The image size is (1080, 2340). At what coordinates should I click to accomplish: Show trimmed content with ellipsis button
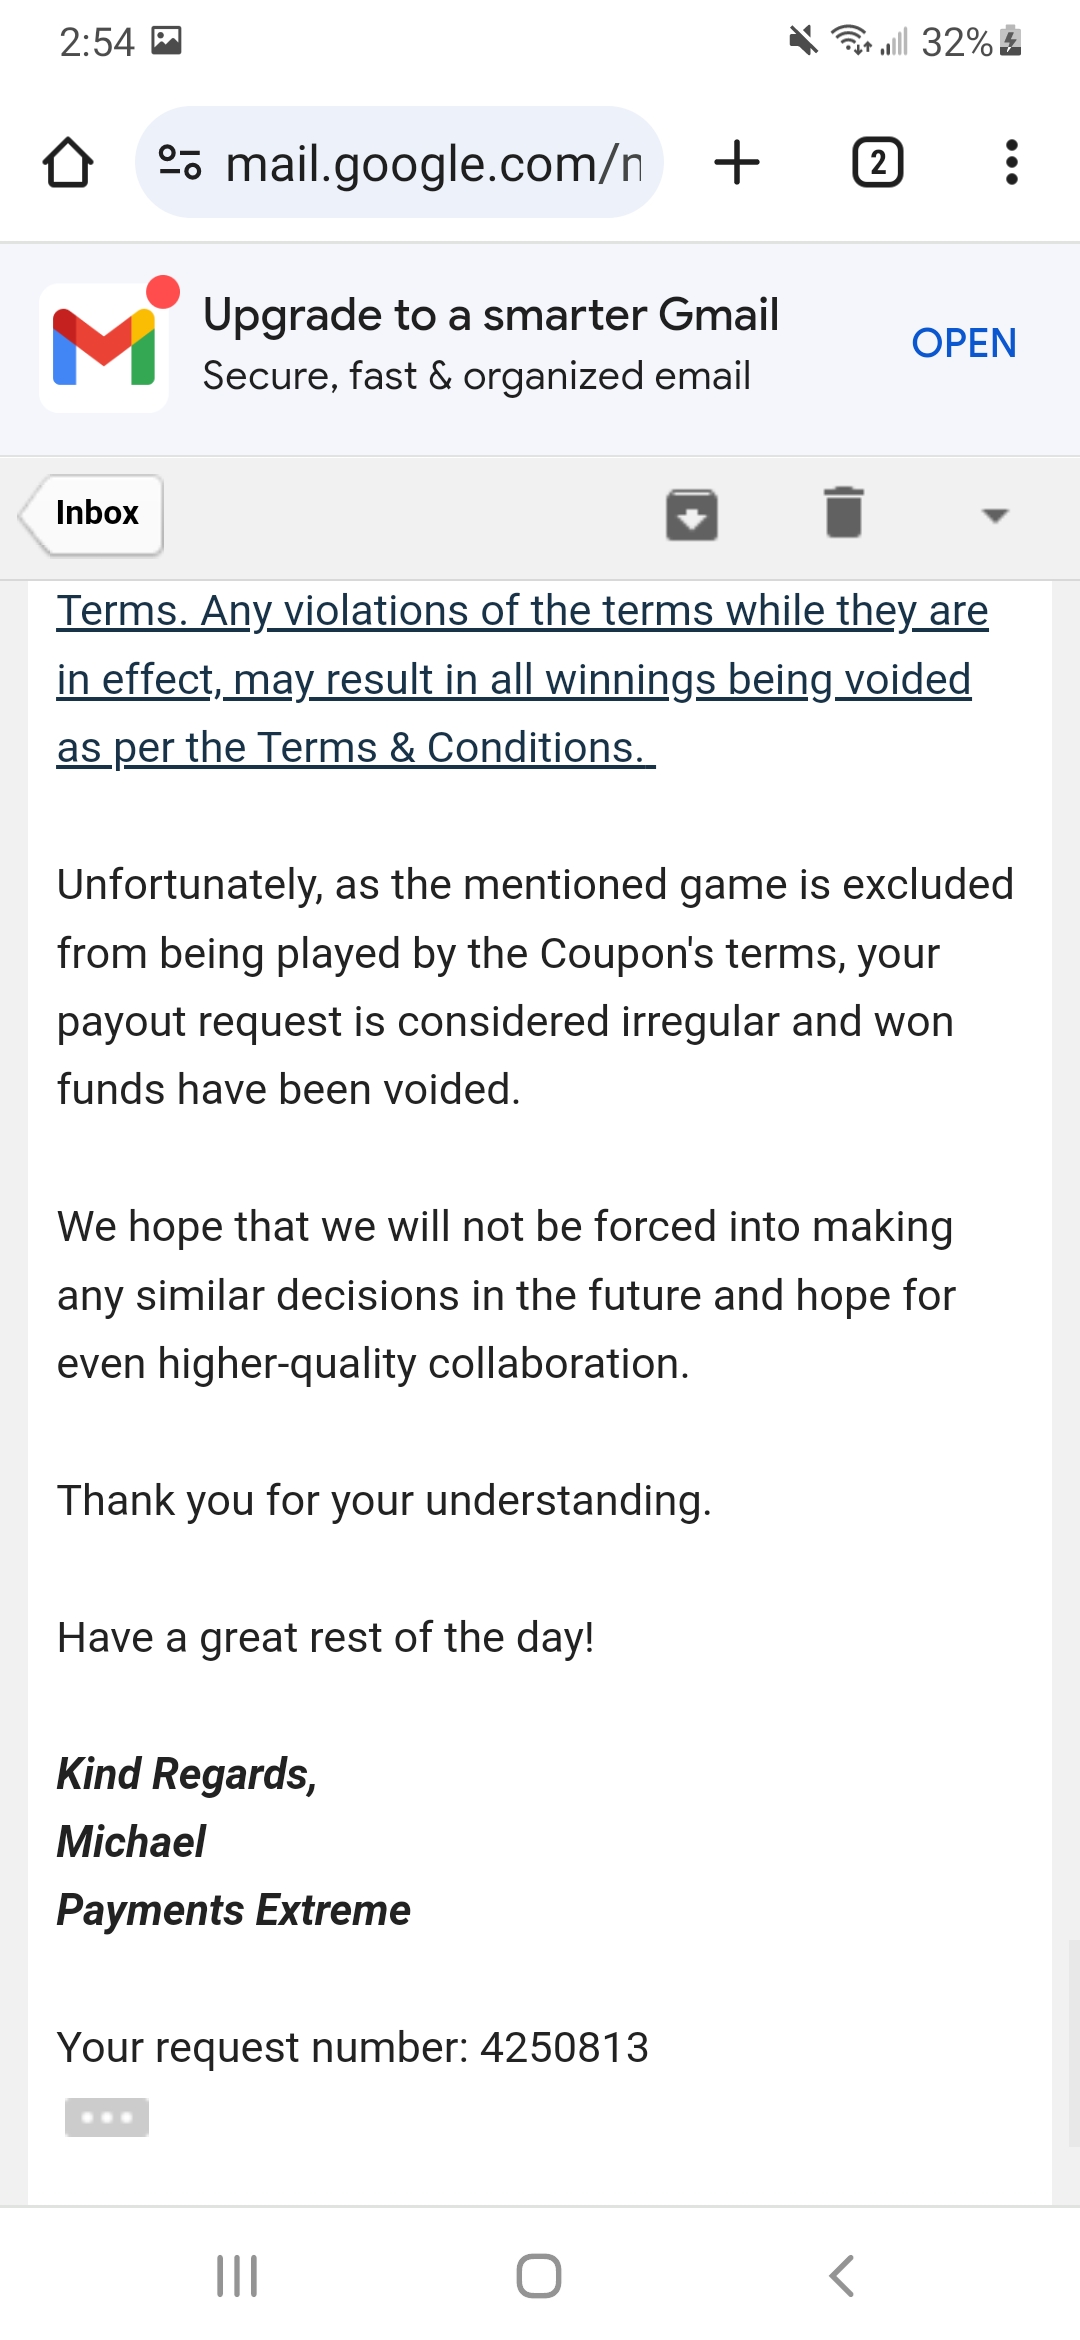(x=107, y=2117)
